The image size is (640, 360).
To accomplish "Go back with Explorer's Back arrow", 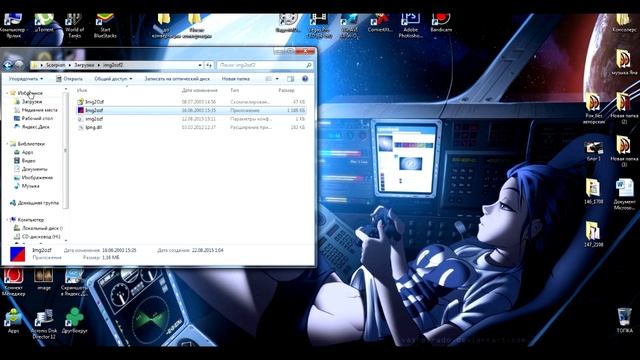I will click(7, 65).
